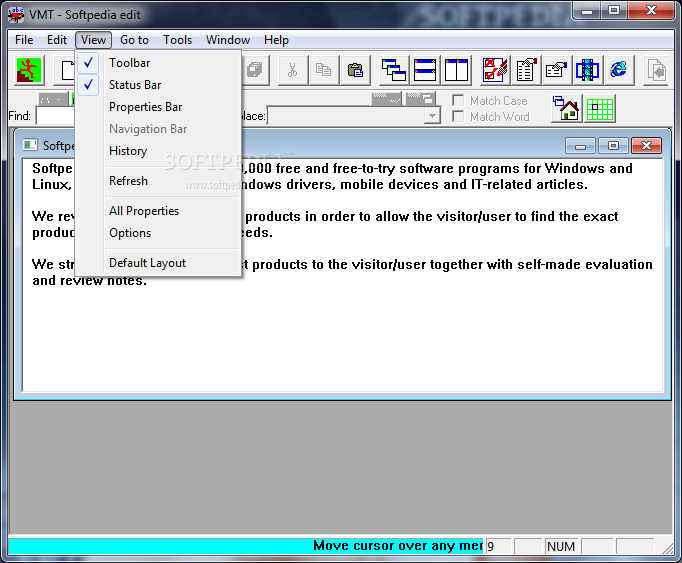This screenshot has height=563, width=682.
Task: Click the grayed Navigation Bar entry
Action: (x=159, y=129)
